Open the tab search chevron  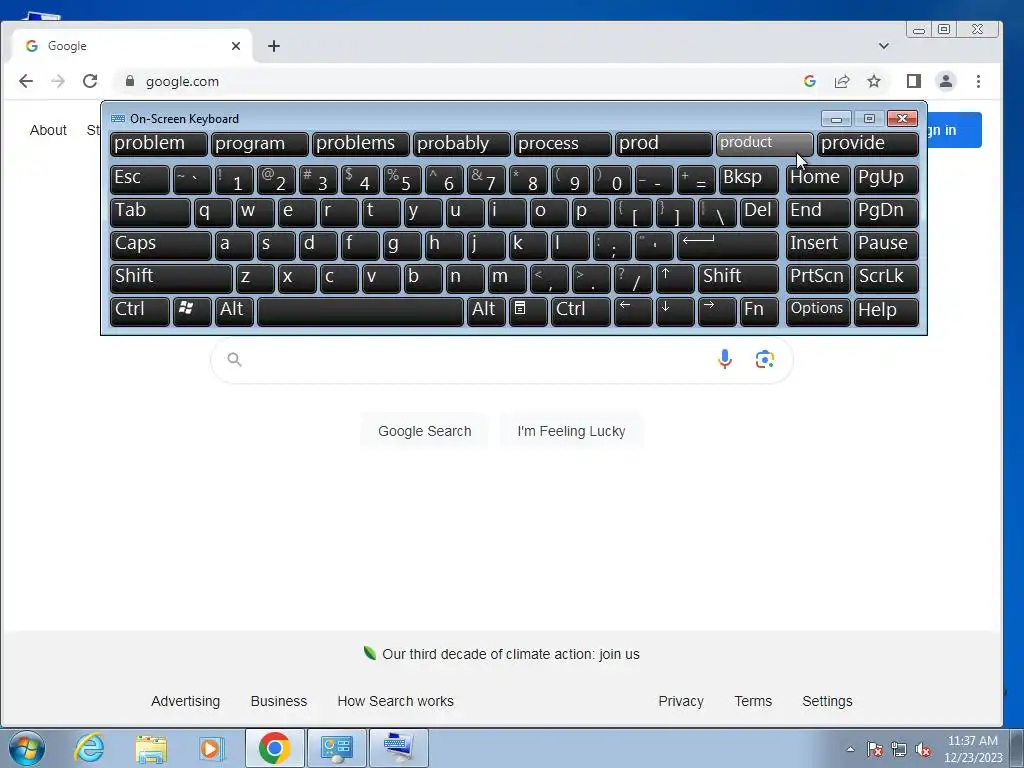(884, 46)
